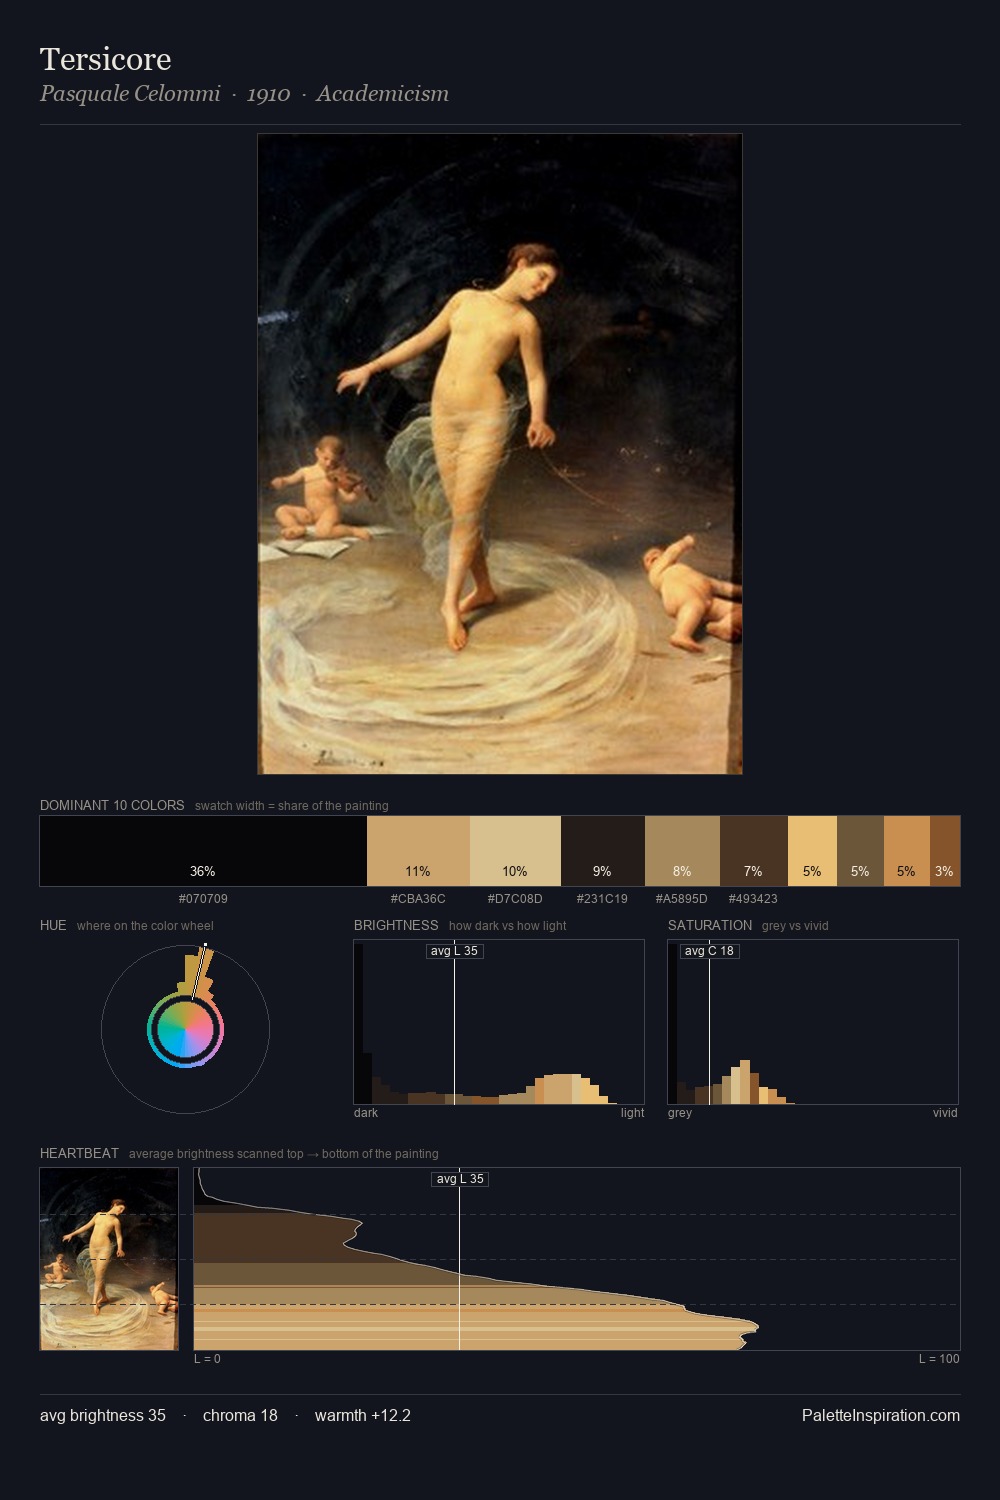Image resolution: width=1000 pixels, height=1500 pixels.
Task: Select the 7% deep brown swatch
Action: (754, 851)
